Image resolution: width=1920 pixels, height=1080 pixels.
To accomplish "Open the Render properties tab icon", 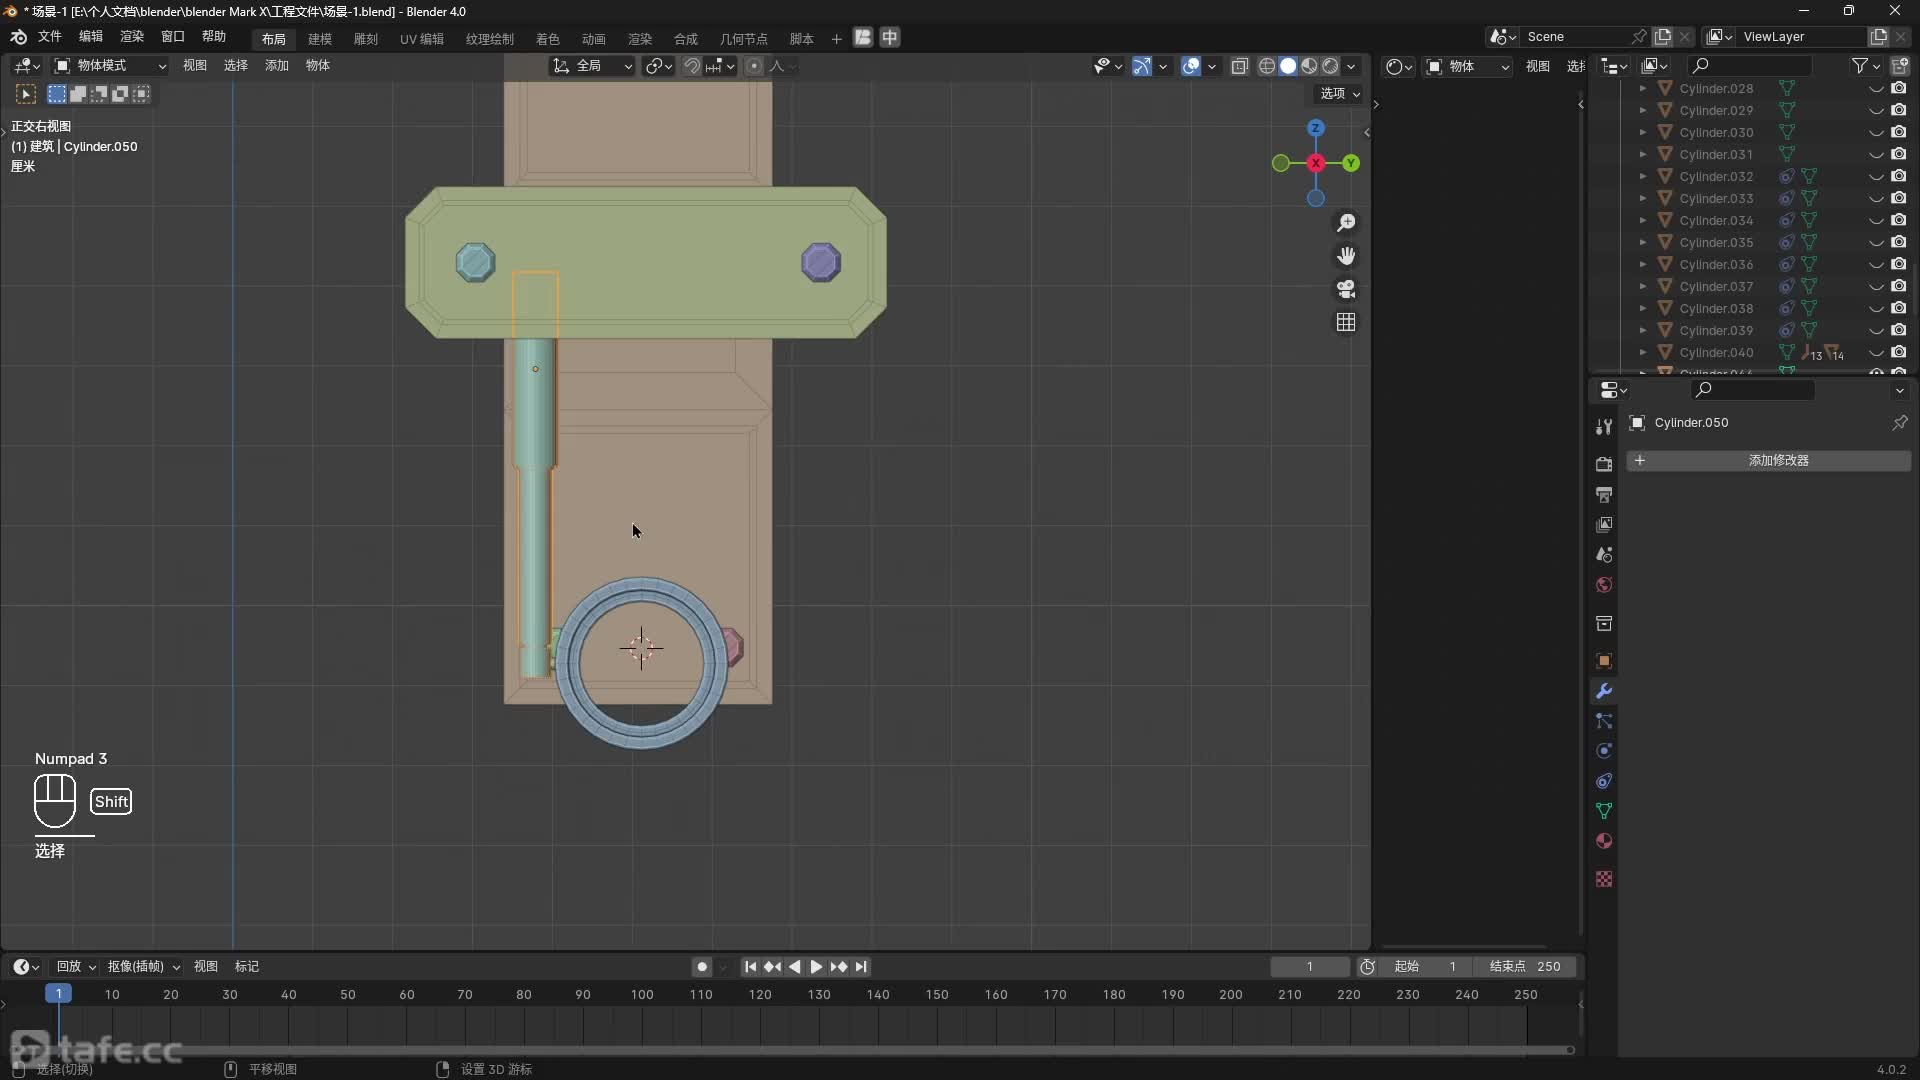I will click(x=1604, y=464).
